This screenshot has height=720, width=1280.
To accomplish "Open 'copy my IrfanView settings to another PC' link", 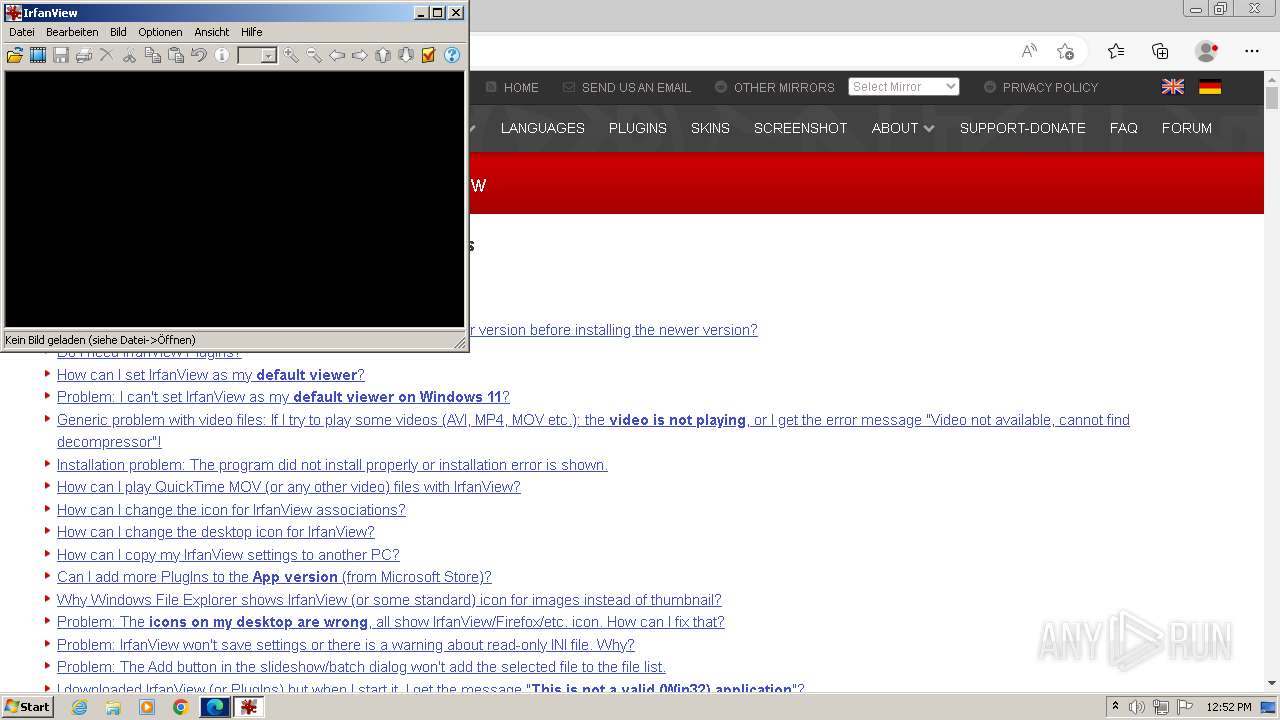I will (x=228, y=555).
